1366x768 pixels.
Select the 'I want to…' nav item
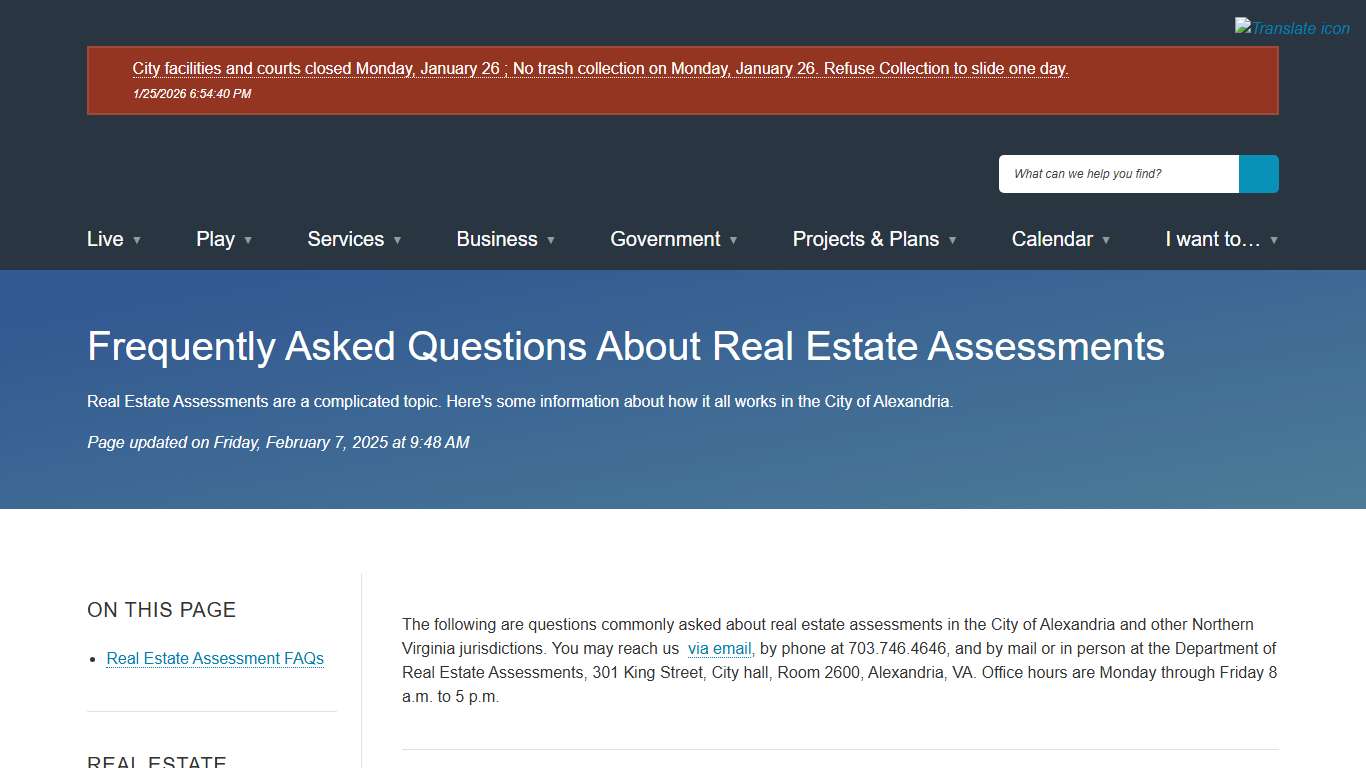point(1212,239)
